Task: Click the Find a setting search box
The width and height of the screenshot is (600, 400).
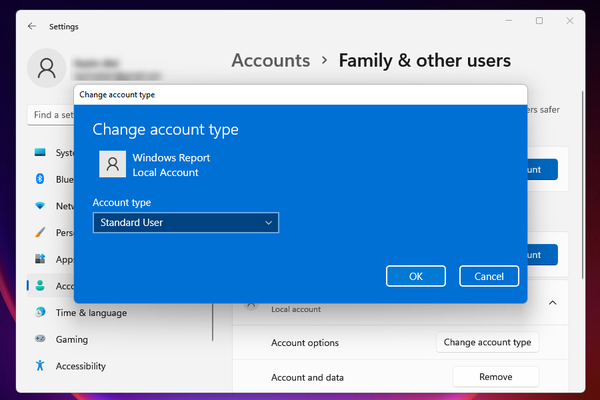Action: pos(50,115)
